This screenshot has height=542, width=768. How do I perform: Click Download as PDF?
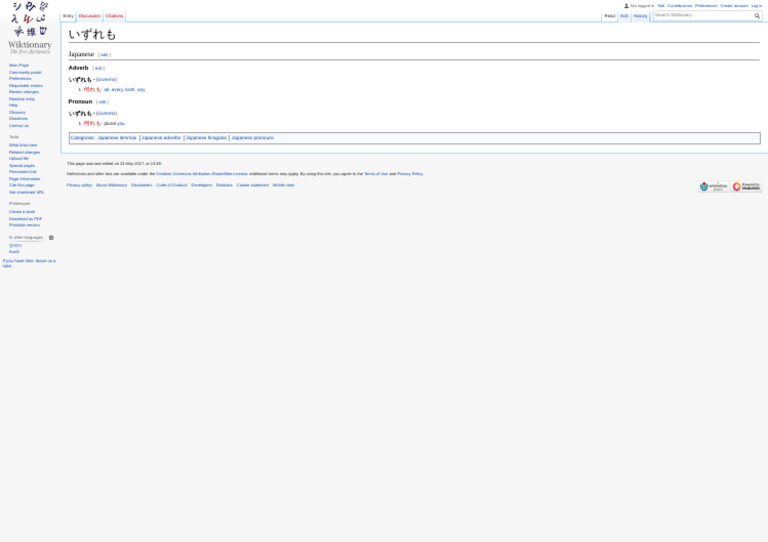pyautogui.click(x=25, y=219)
